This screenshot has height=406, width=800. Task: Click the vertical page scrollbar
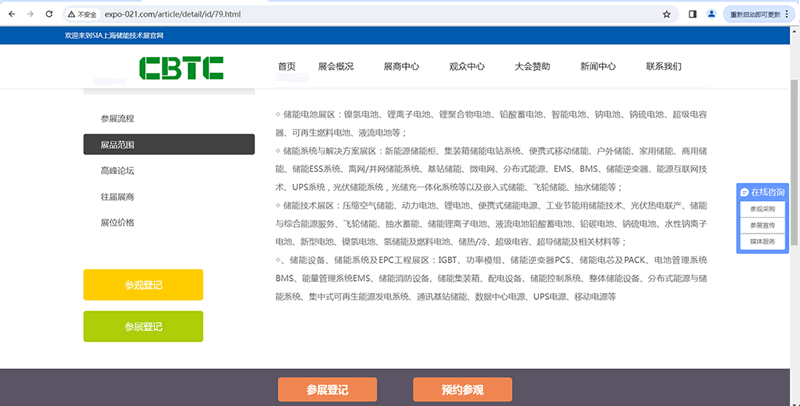[794, 150]
